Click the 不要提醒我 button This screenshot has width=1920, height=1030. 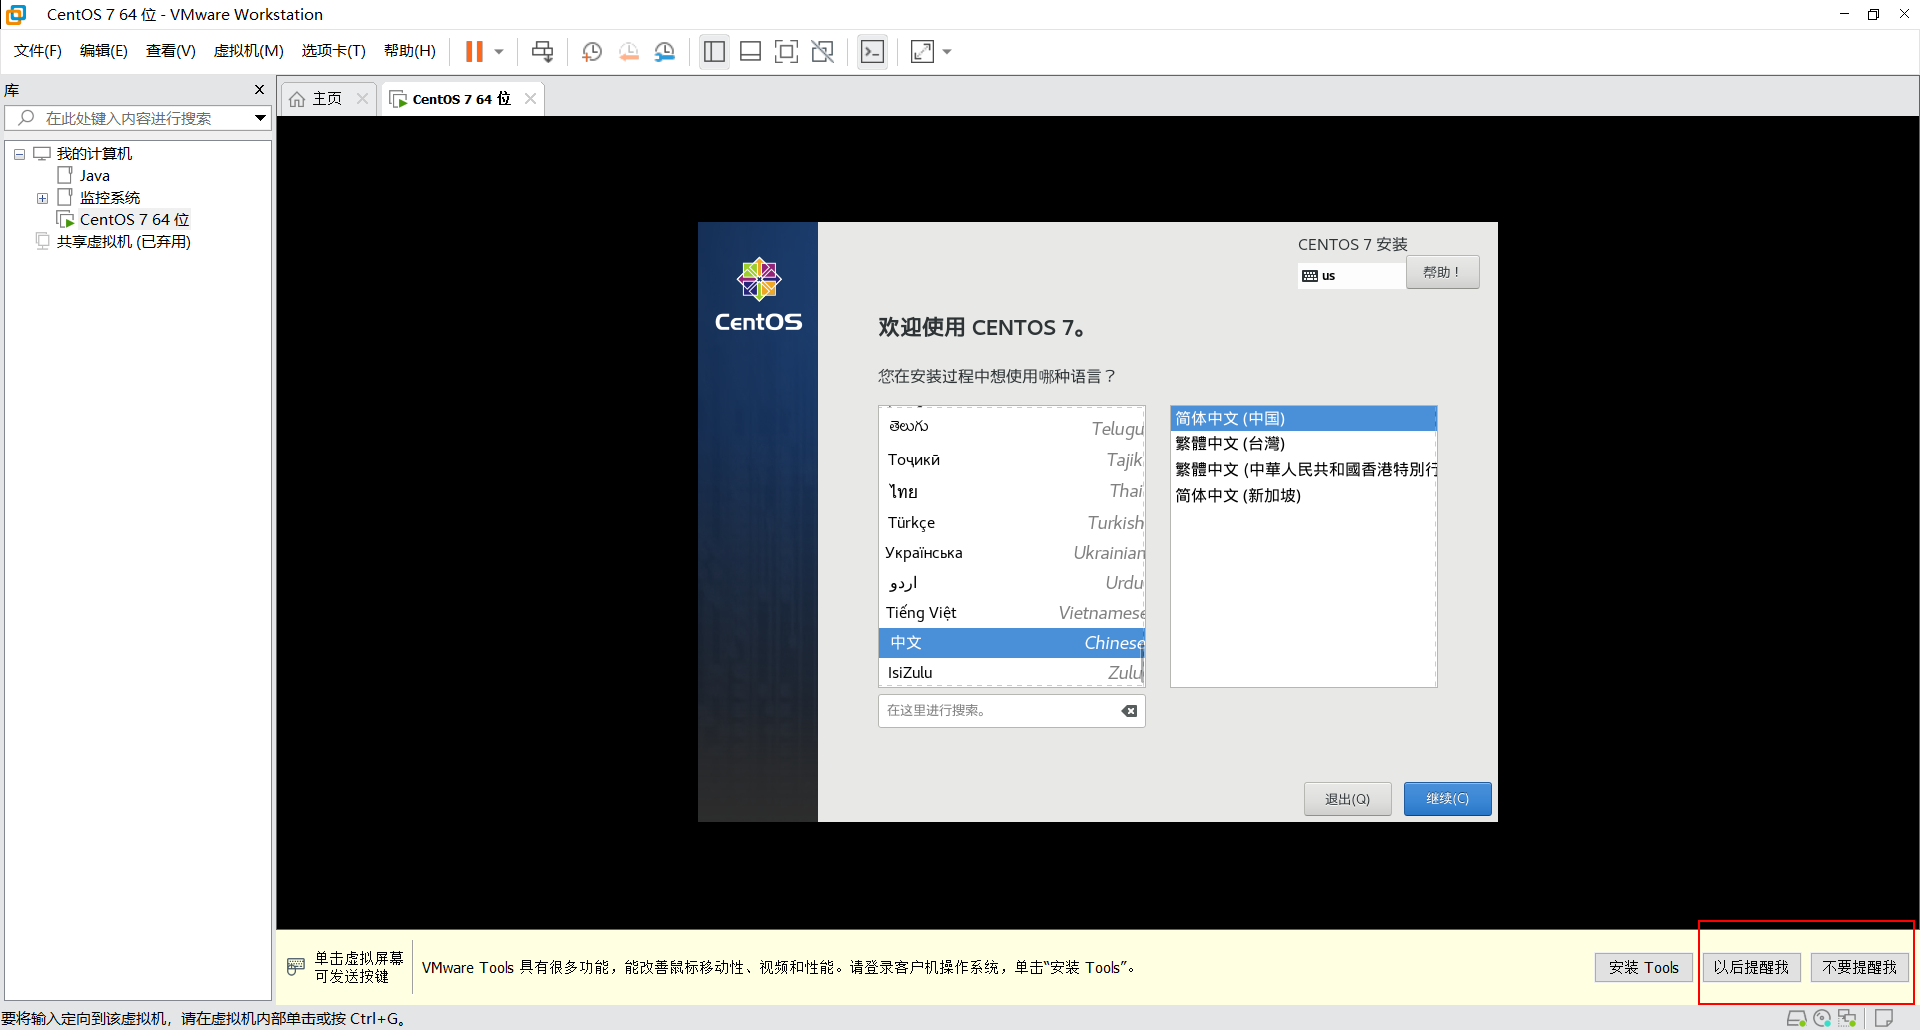(x=1859, y=967)
